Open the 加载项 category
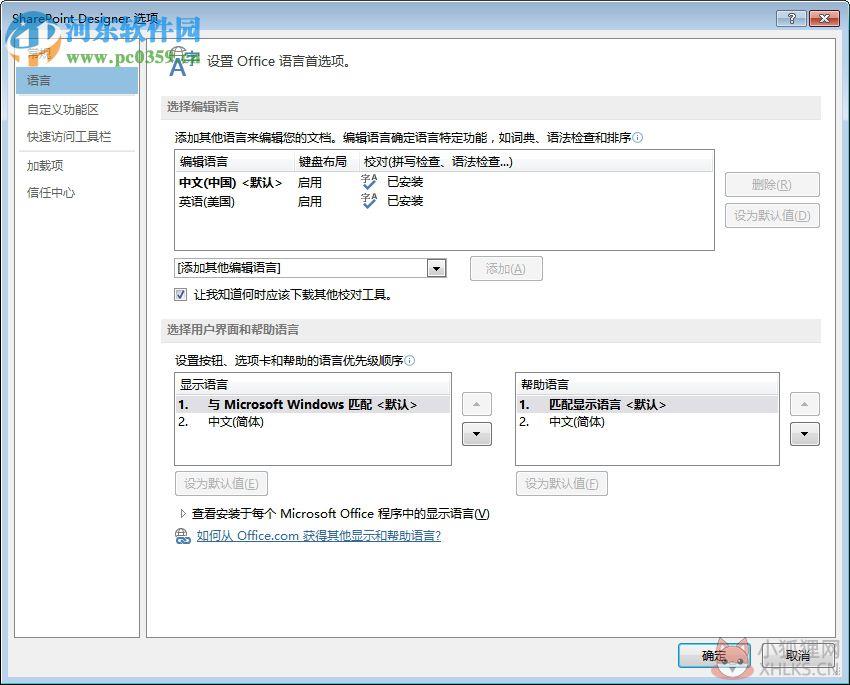 [x=45, y=165]
